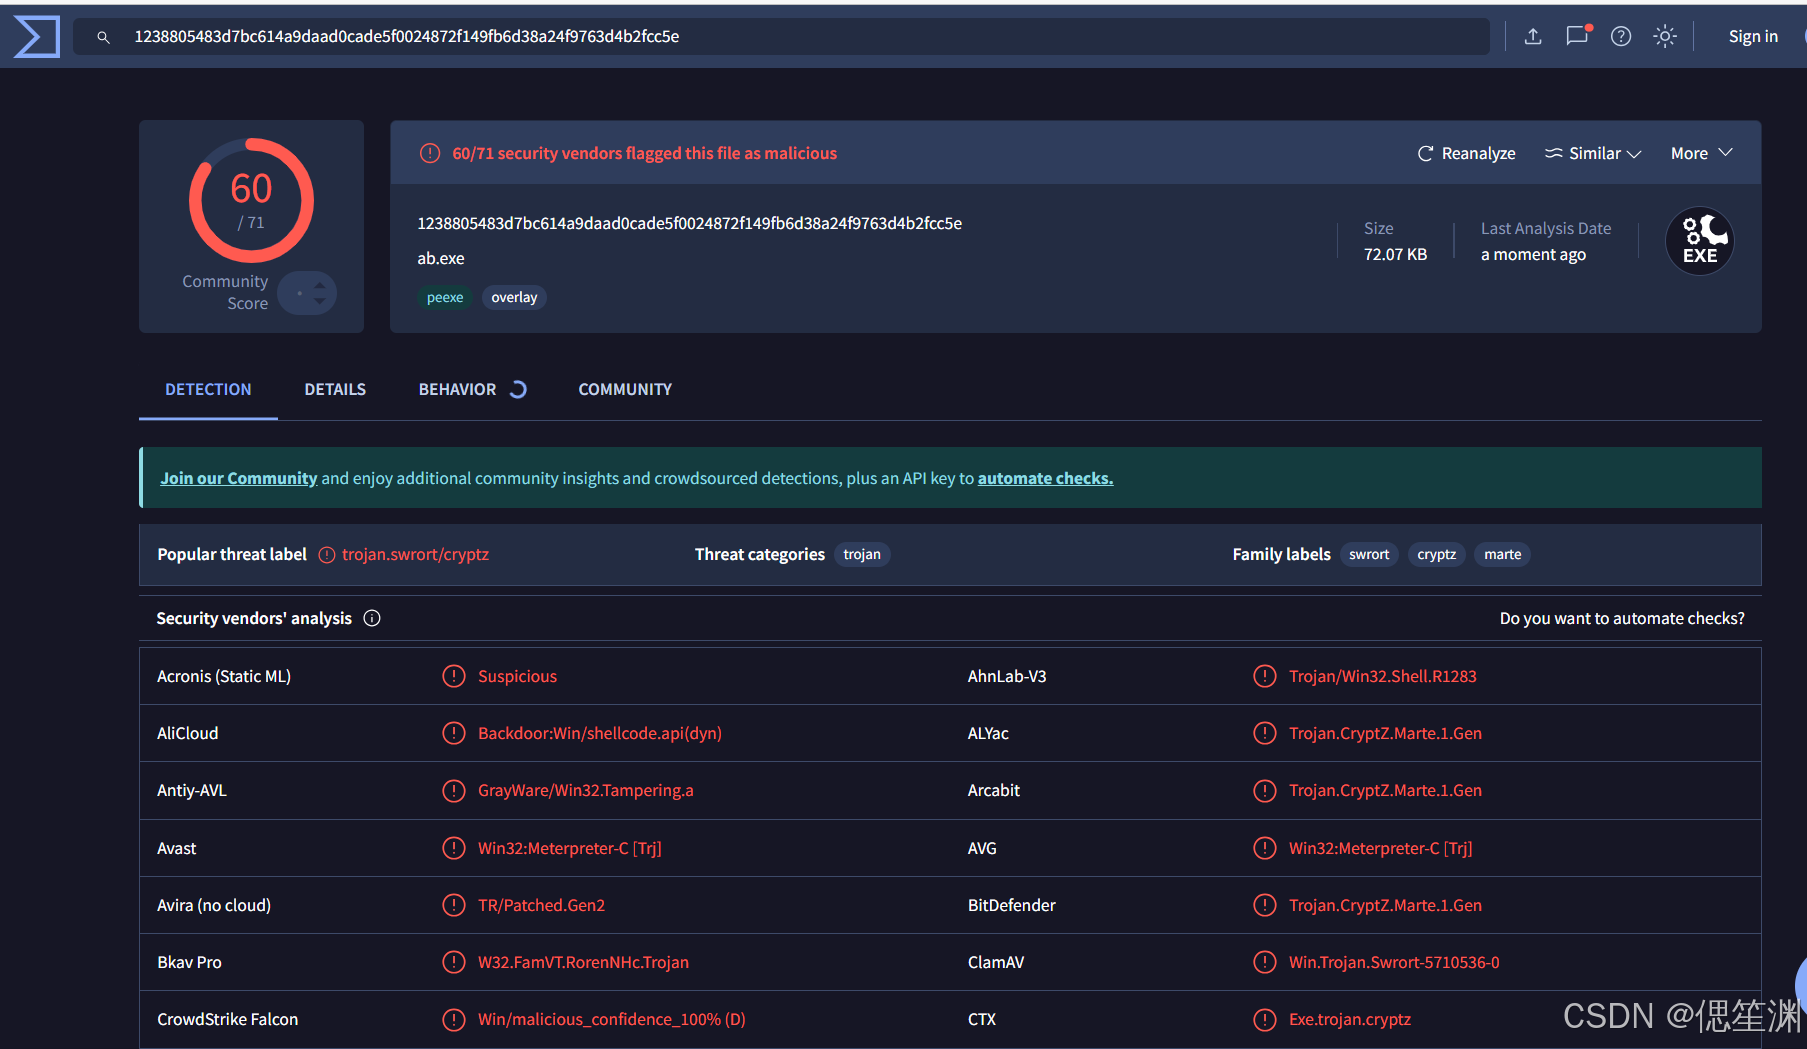Adjust the Community Score vote stepper
Screen dimensions: 1807x1049
(308, 293)
